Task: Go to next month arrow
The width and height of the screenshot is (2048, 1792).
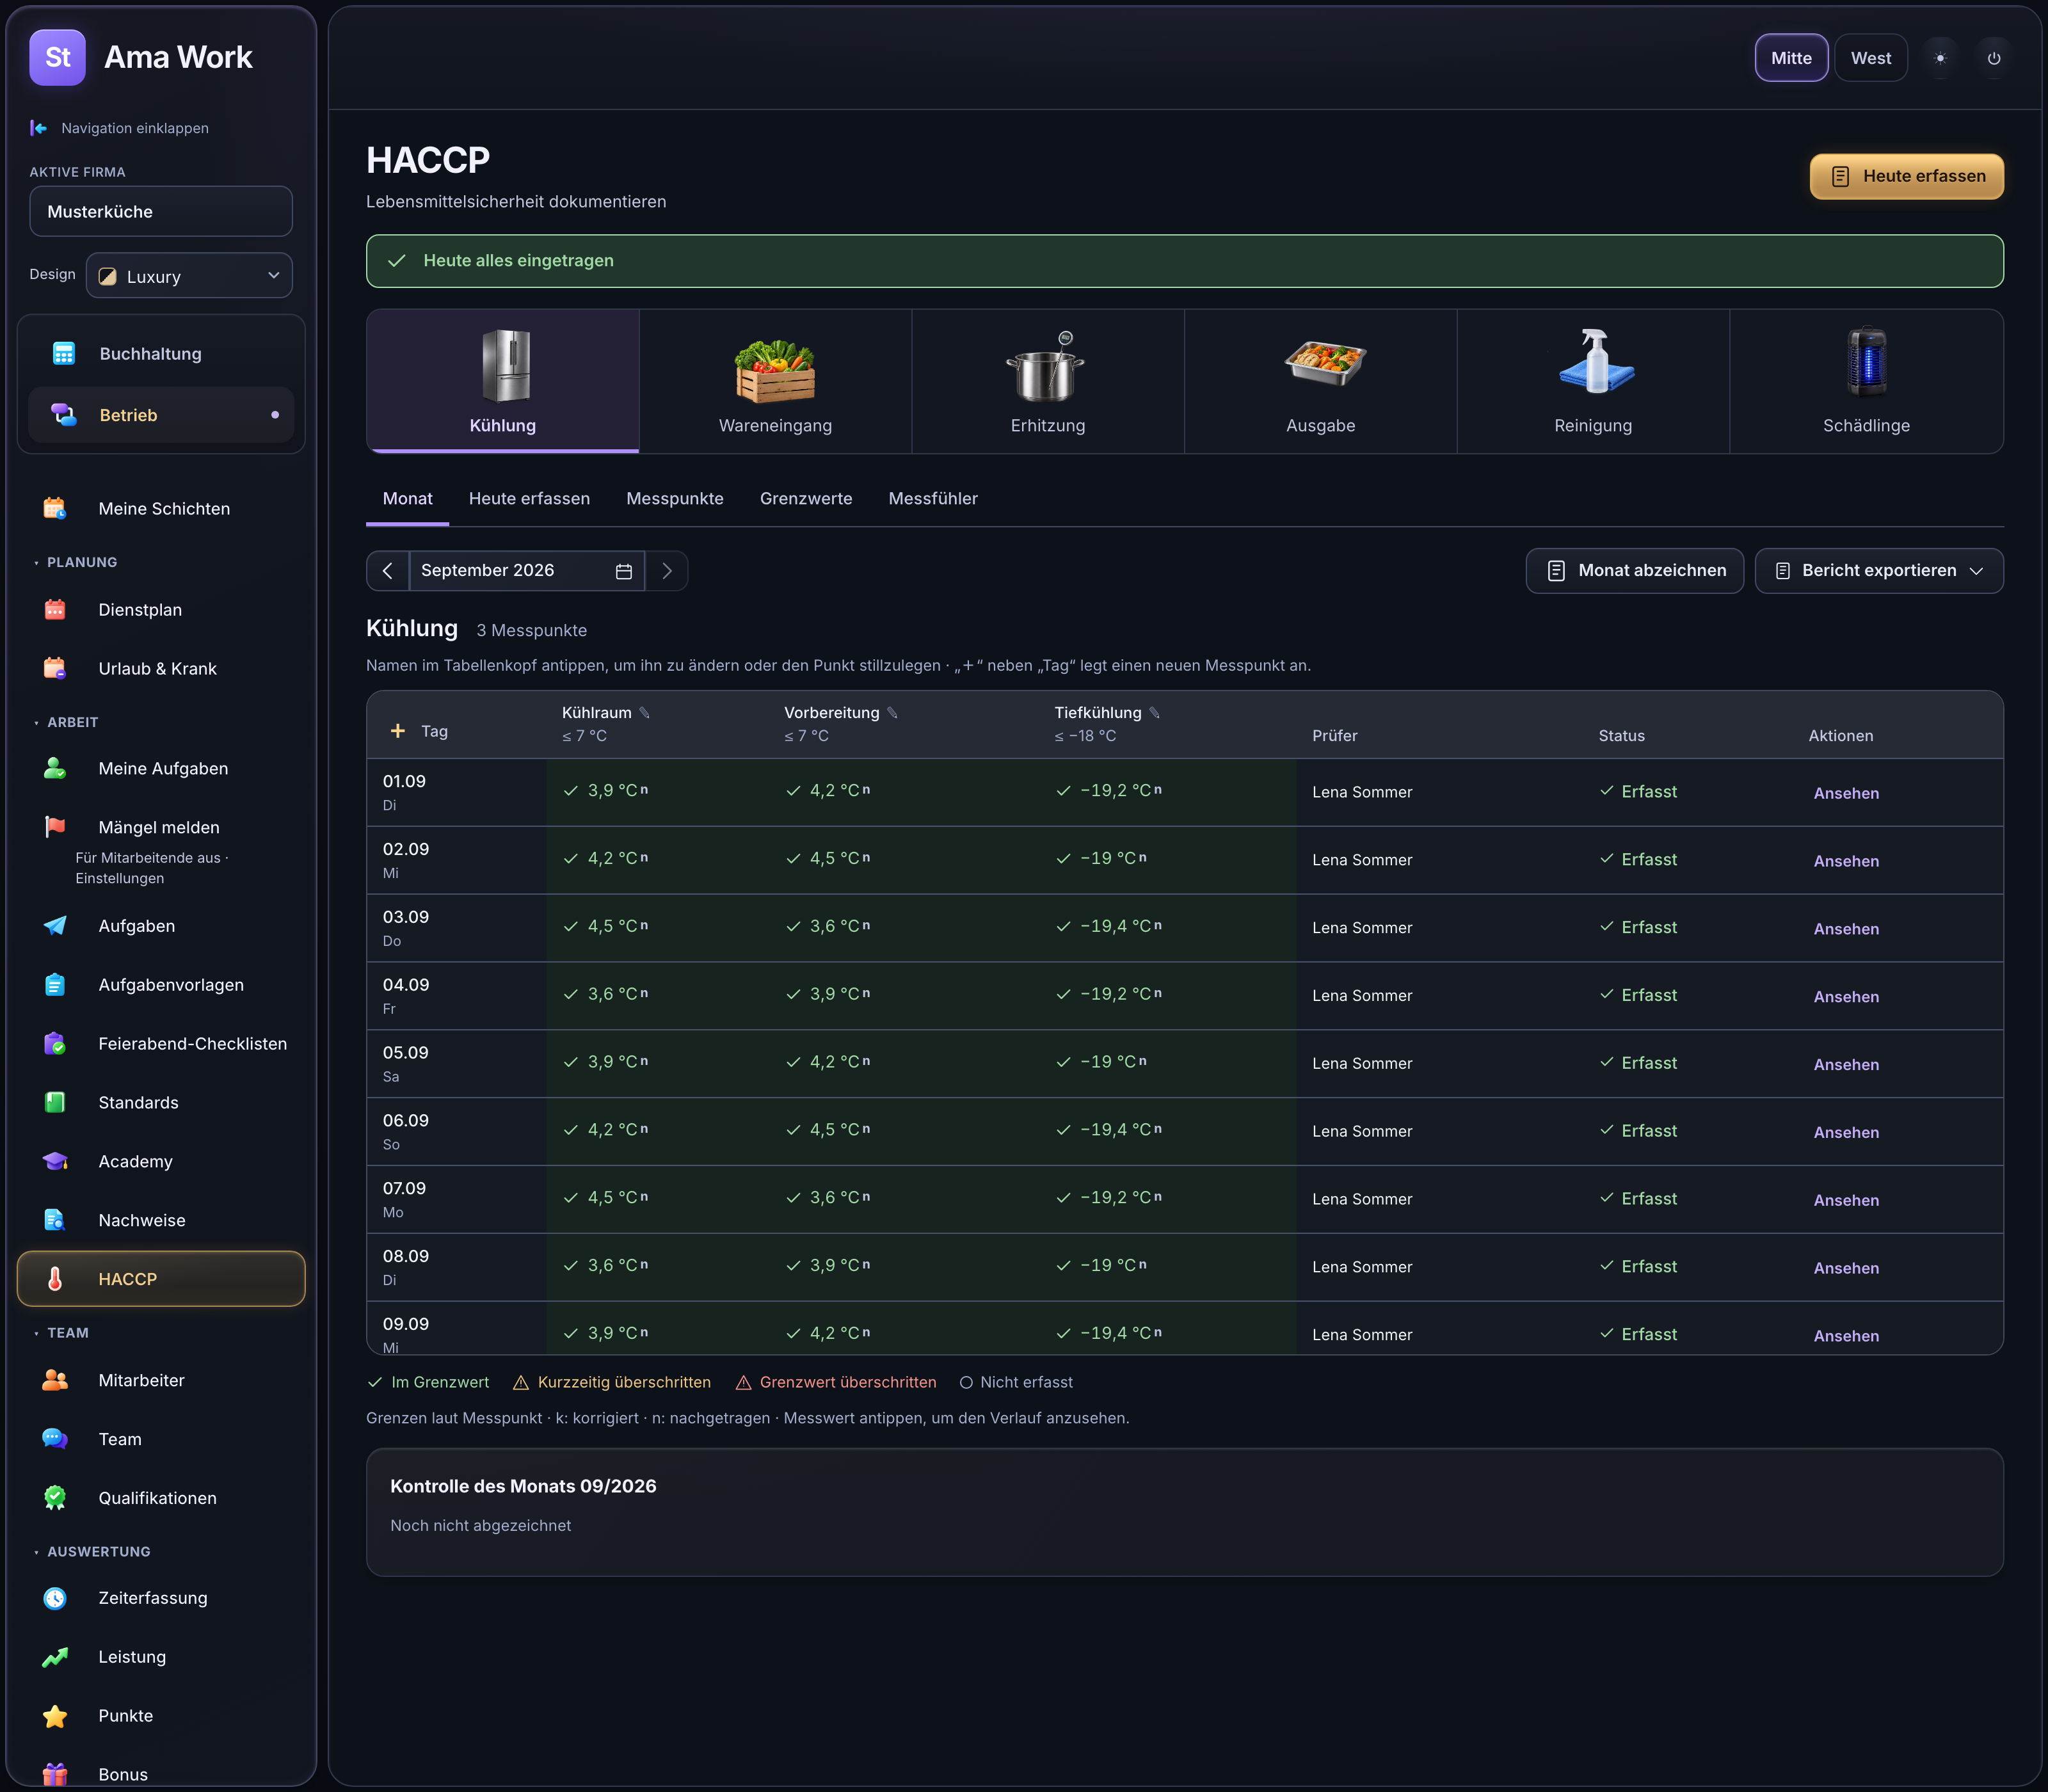Action: pos(667,571)
